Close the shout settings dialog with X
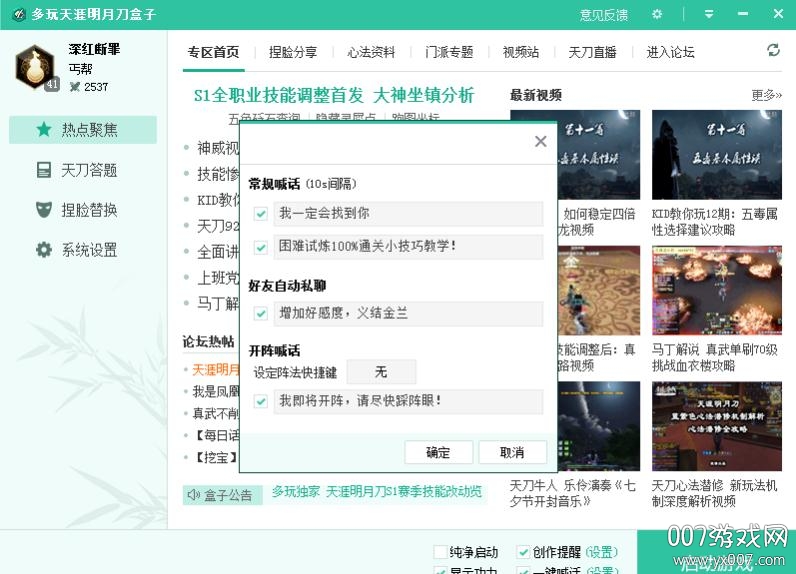Screen dimensions: 796x574 tap(540, 141)
